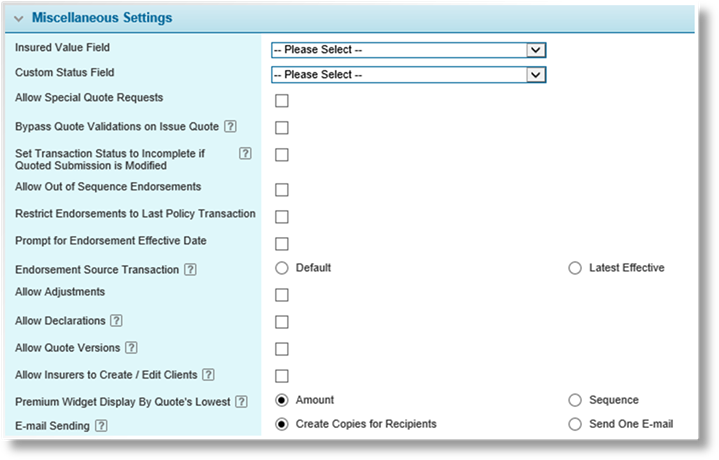Open the Custom Status Field dropdown

(409, 74)
